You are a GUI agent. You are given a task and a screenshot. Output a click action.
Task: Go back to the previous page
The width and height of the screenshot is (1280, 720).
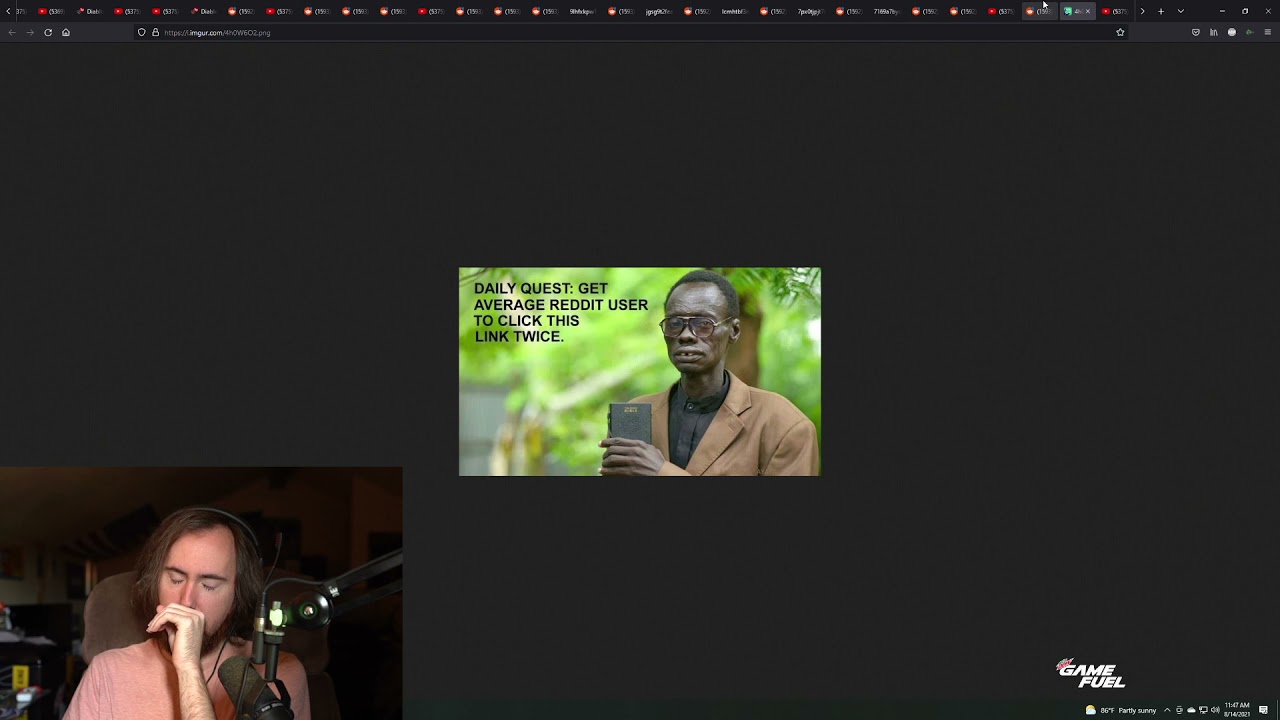[x=12, y=32]
